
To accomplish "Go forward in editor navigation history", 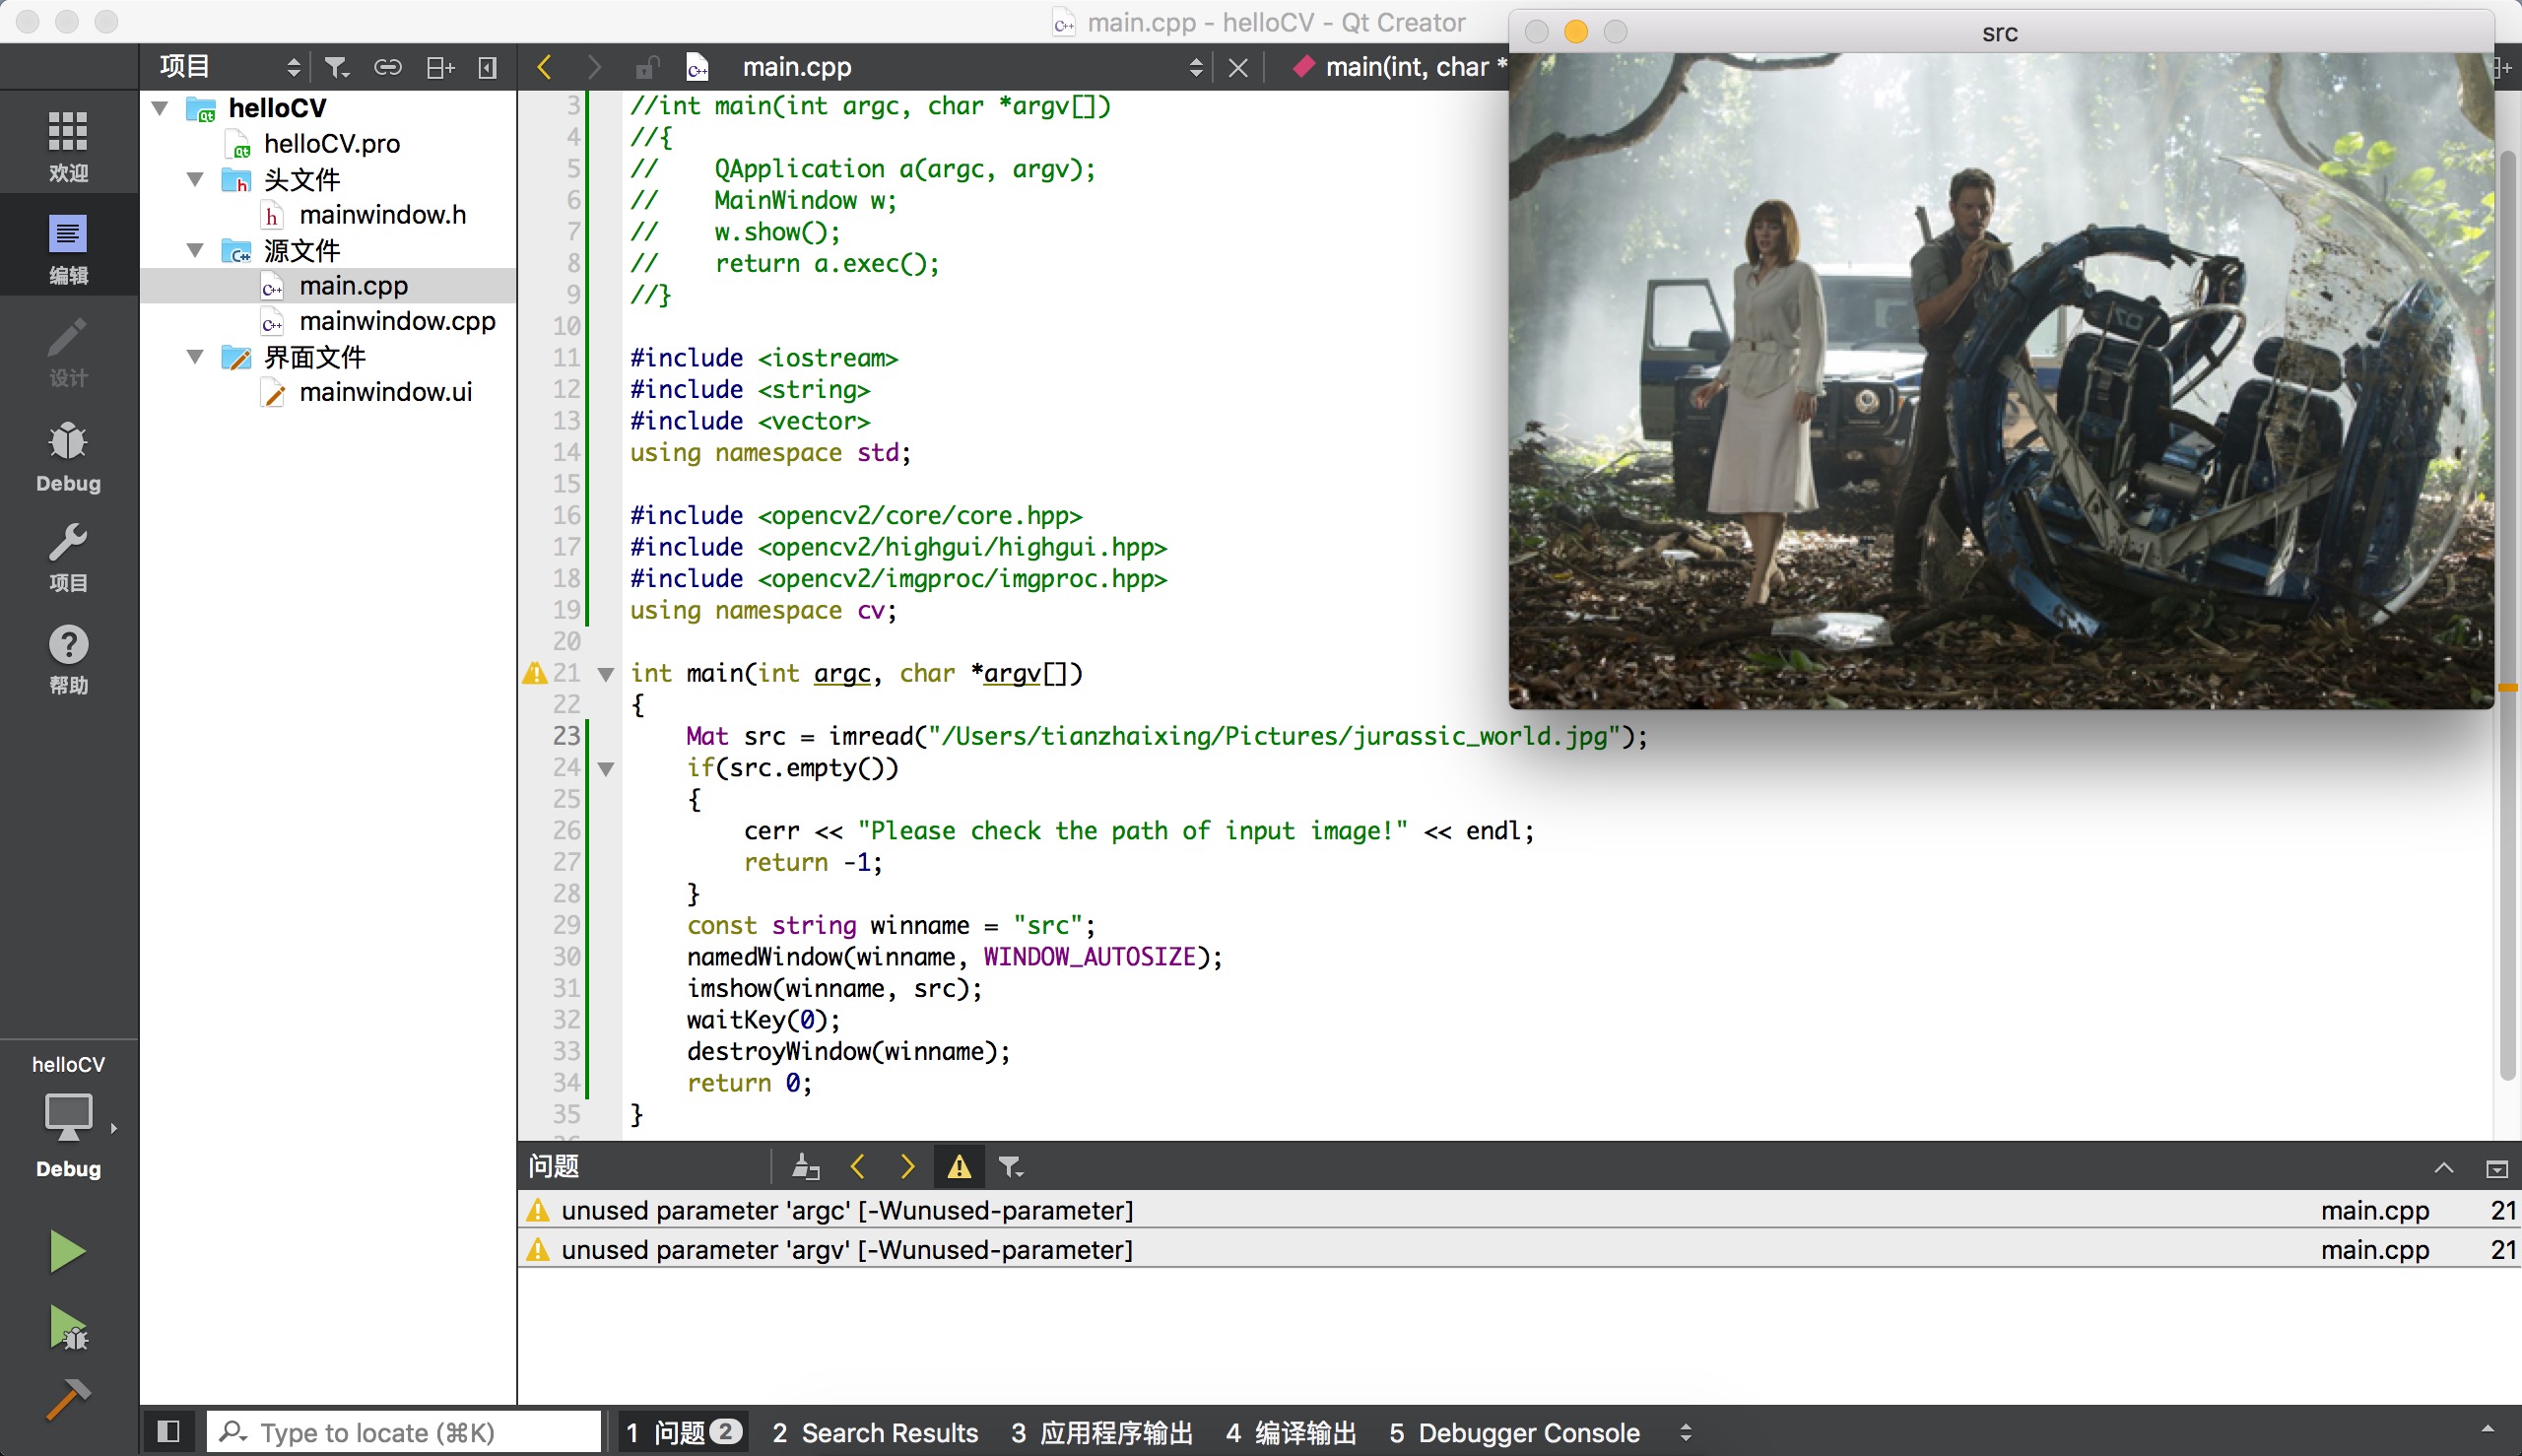I will click(x=594, y=67).
